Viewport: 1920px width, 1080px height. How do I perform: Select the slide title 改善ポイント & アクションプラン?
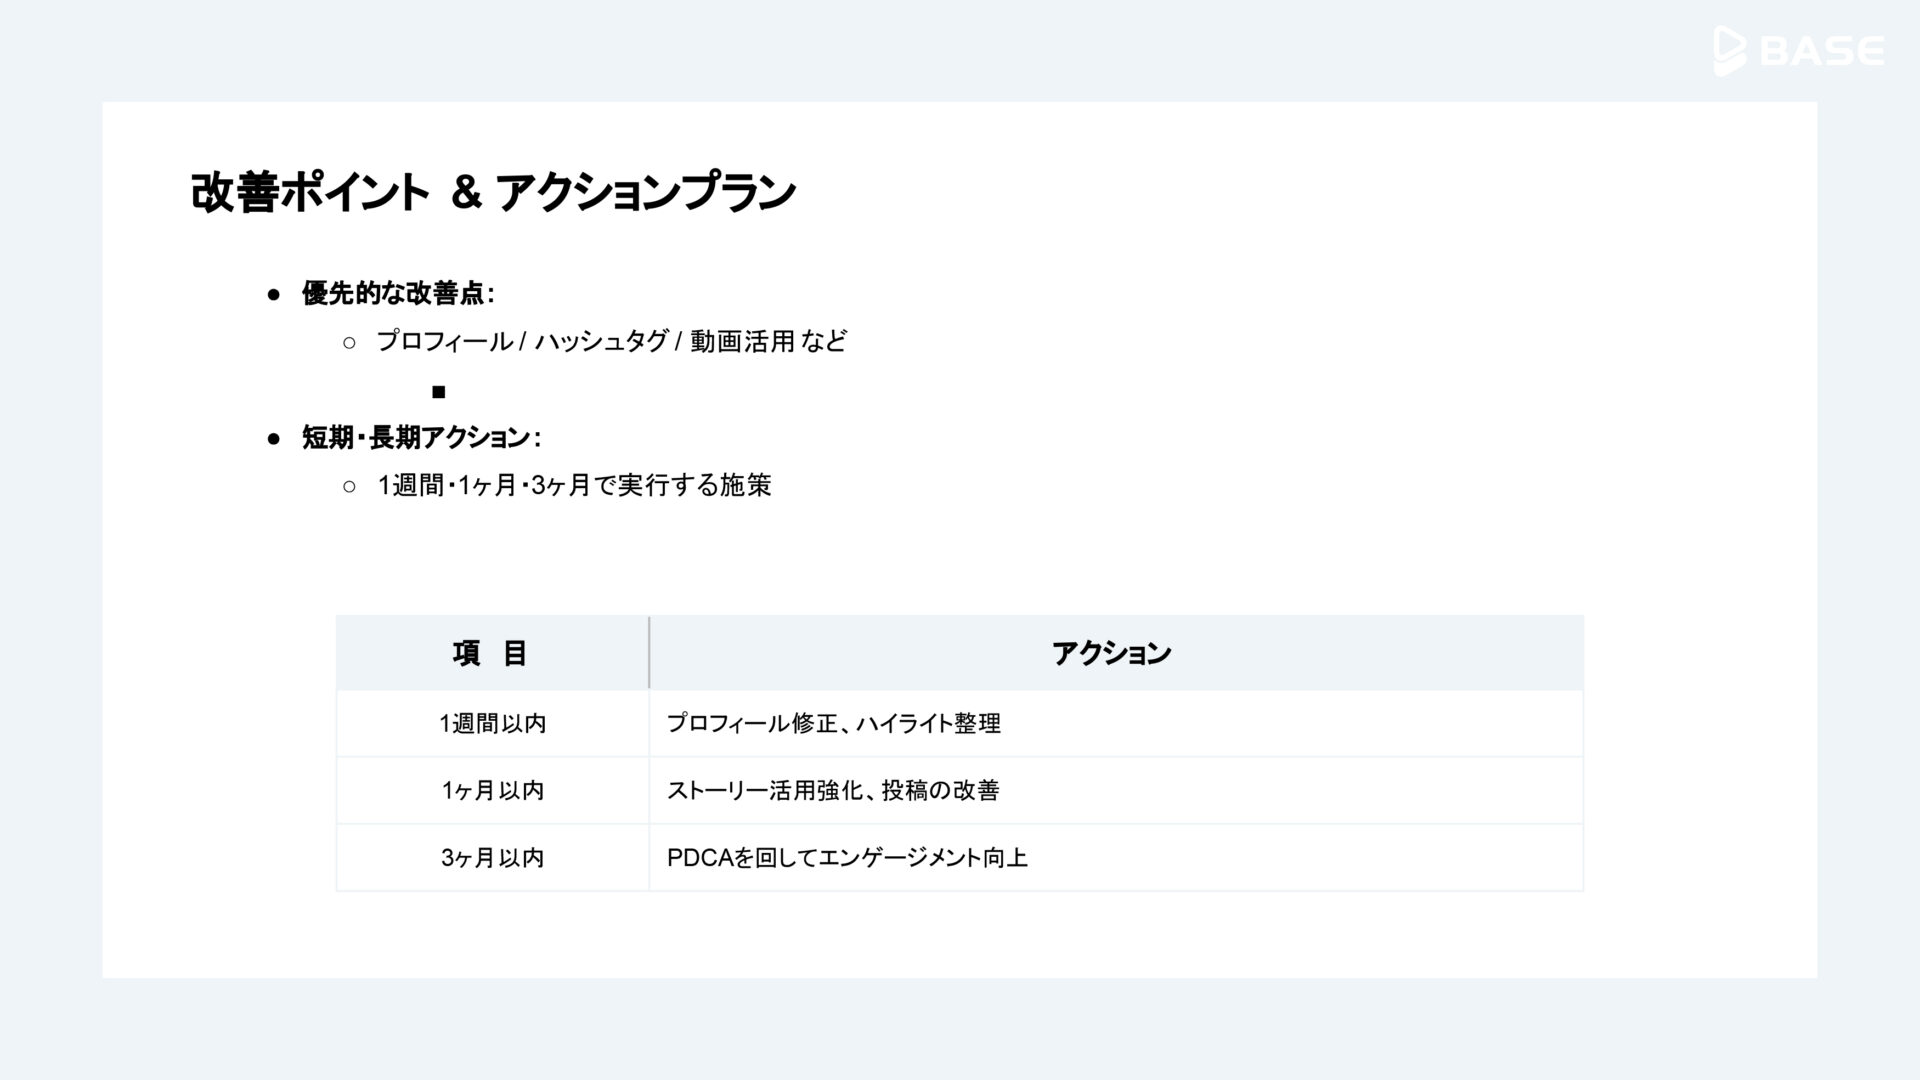[493, 192]
